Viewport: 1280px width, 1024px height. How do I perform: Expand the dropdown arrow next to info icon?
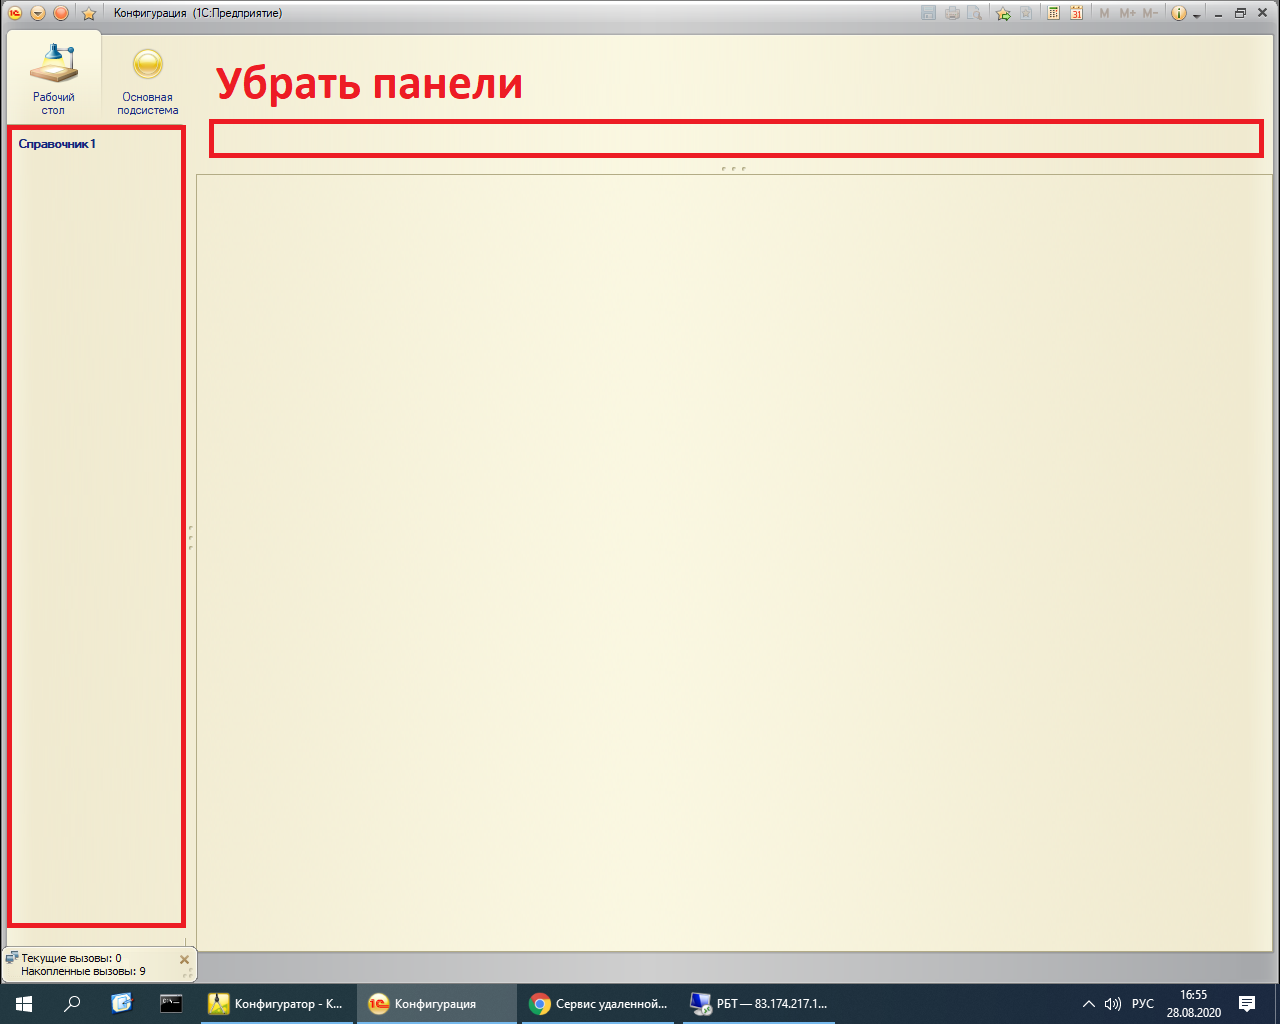[1196, 15]
